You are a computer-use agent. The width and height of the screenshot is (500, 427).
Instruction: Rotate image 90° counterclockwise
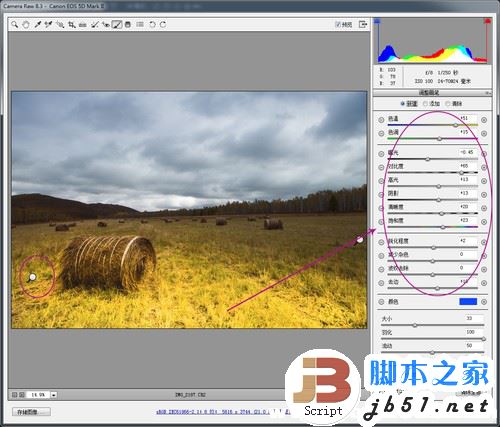(152, 25)
